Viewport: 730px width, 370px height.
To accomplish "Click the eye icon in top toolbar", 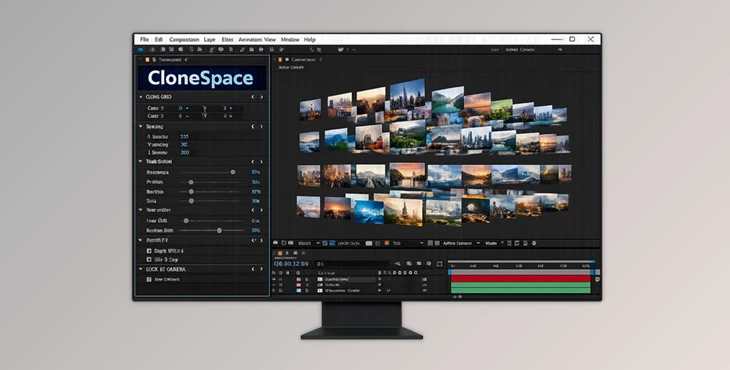I will [x=221, y=49].
